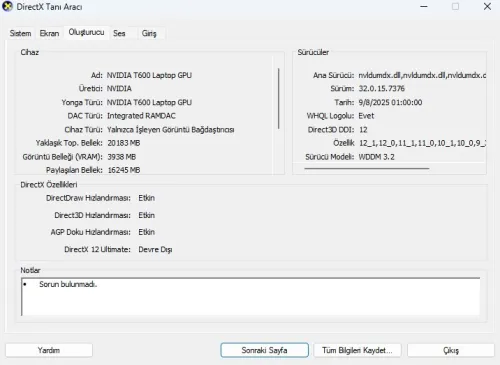Click the Cihaz panel vertical scrollbar
The height and width of the screenshot is (365, 500).
point(278,99)
